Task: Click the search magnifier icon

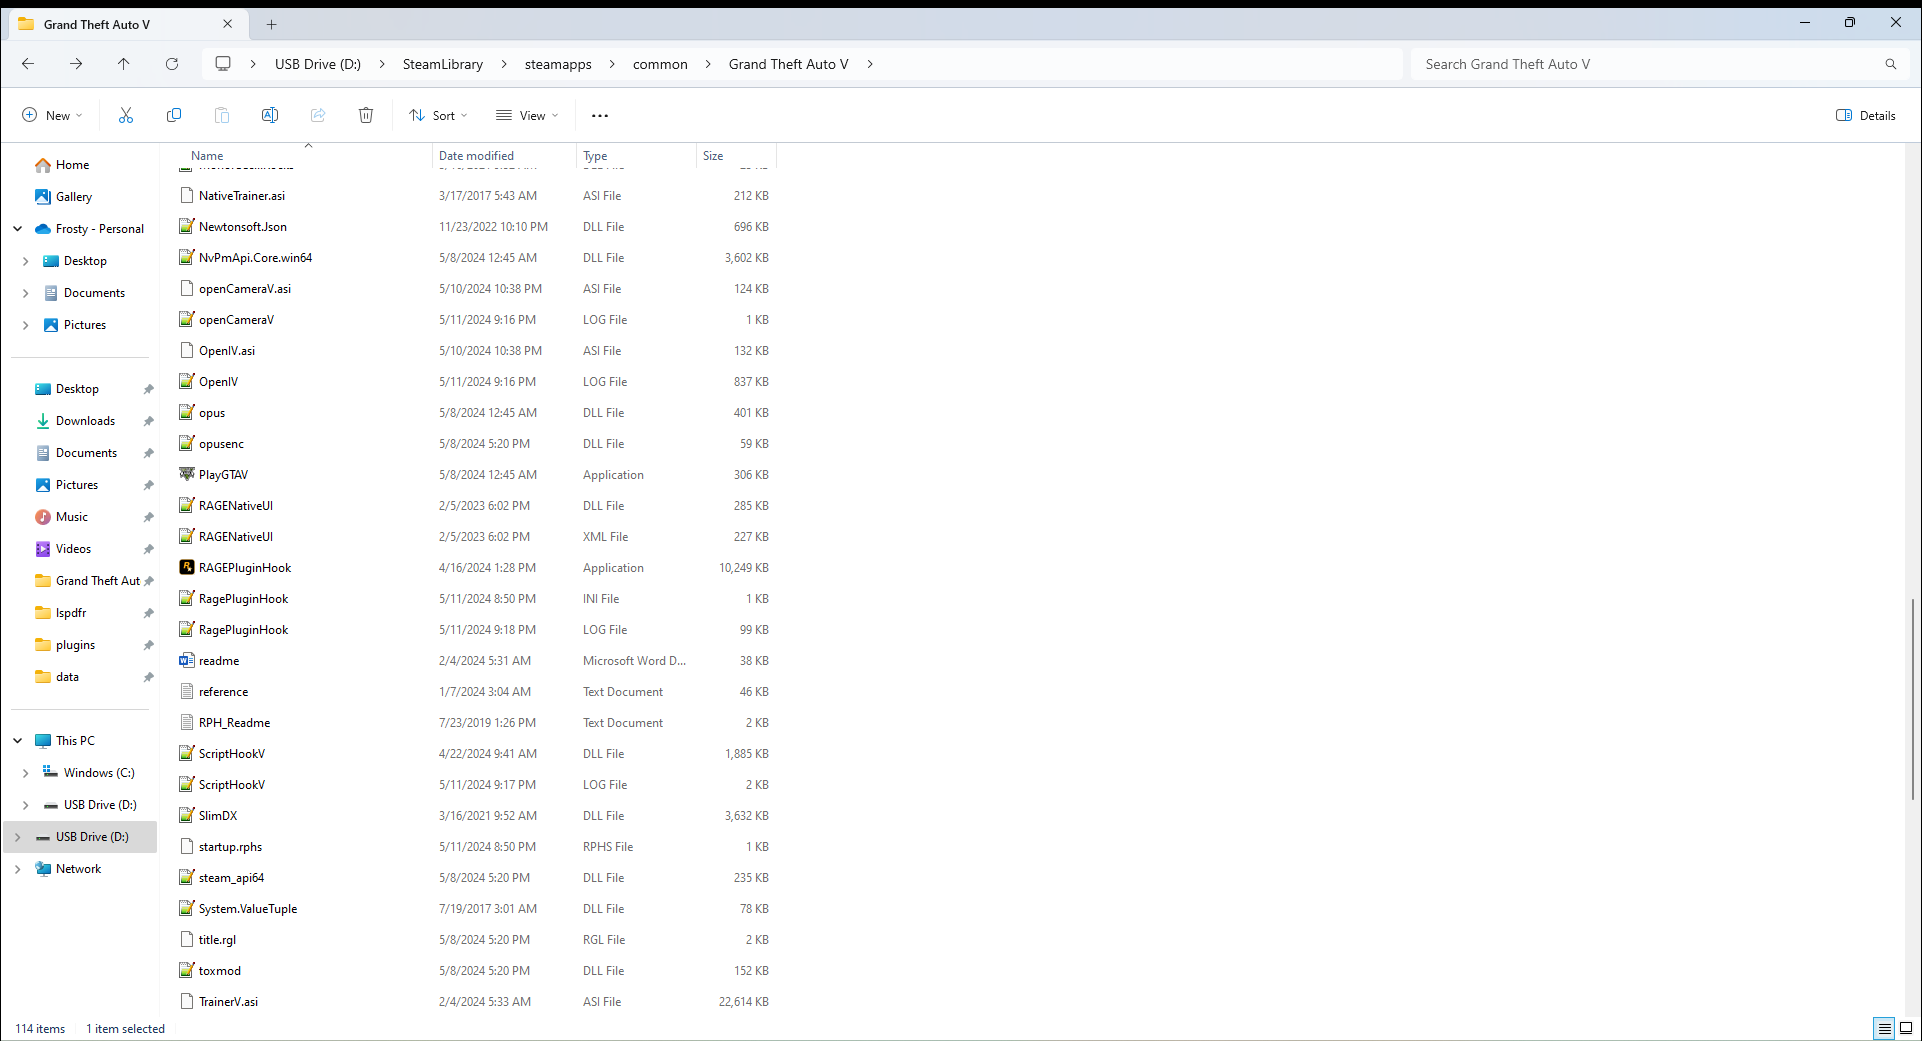Action: point(1891,64)
